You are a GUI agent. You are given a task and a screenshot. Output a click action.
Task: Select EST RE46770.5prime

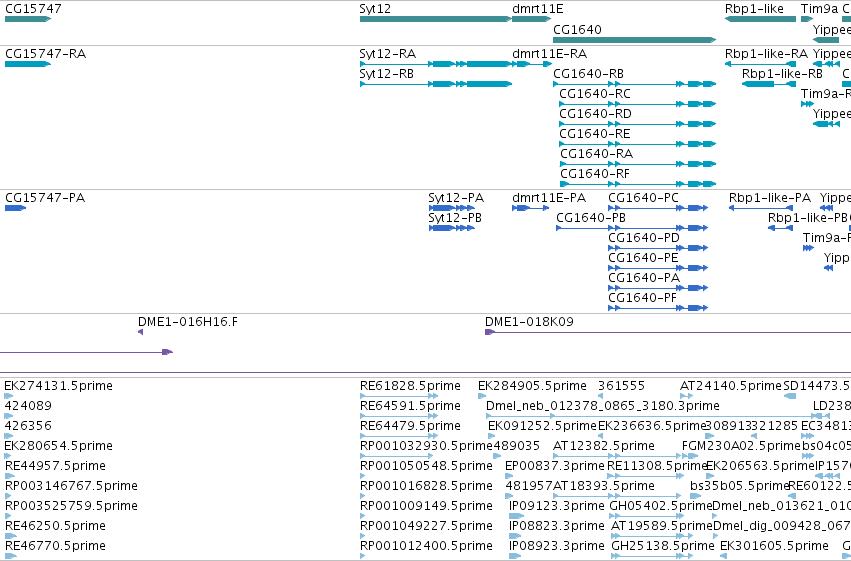point(55,546)
